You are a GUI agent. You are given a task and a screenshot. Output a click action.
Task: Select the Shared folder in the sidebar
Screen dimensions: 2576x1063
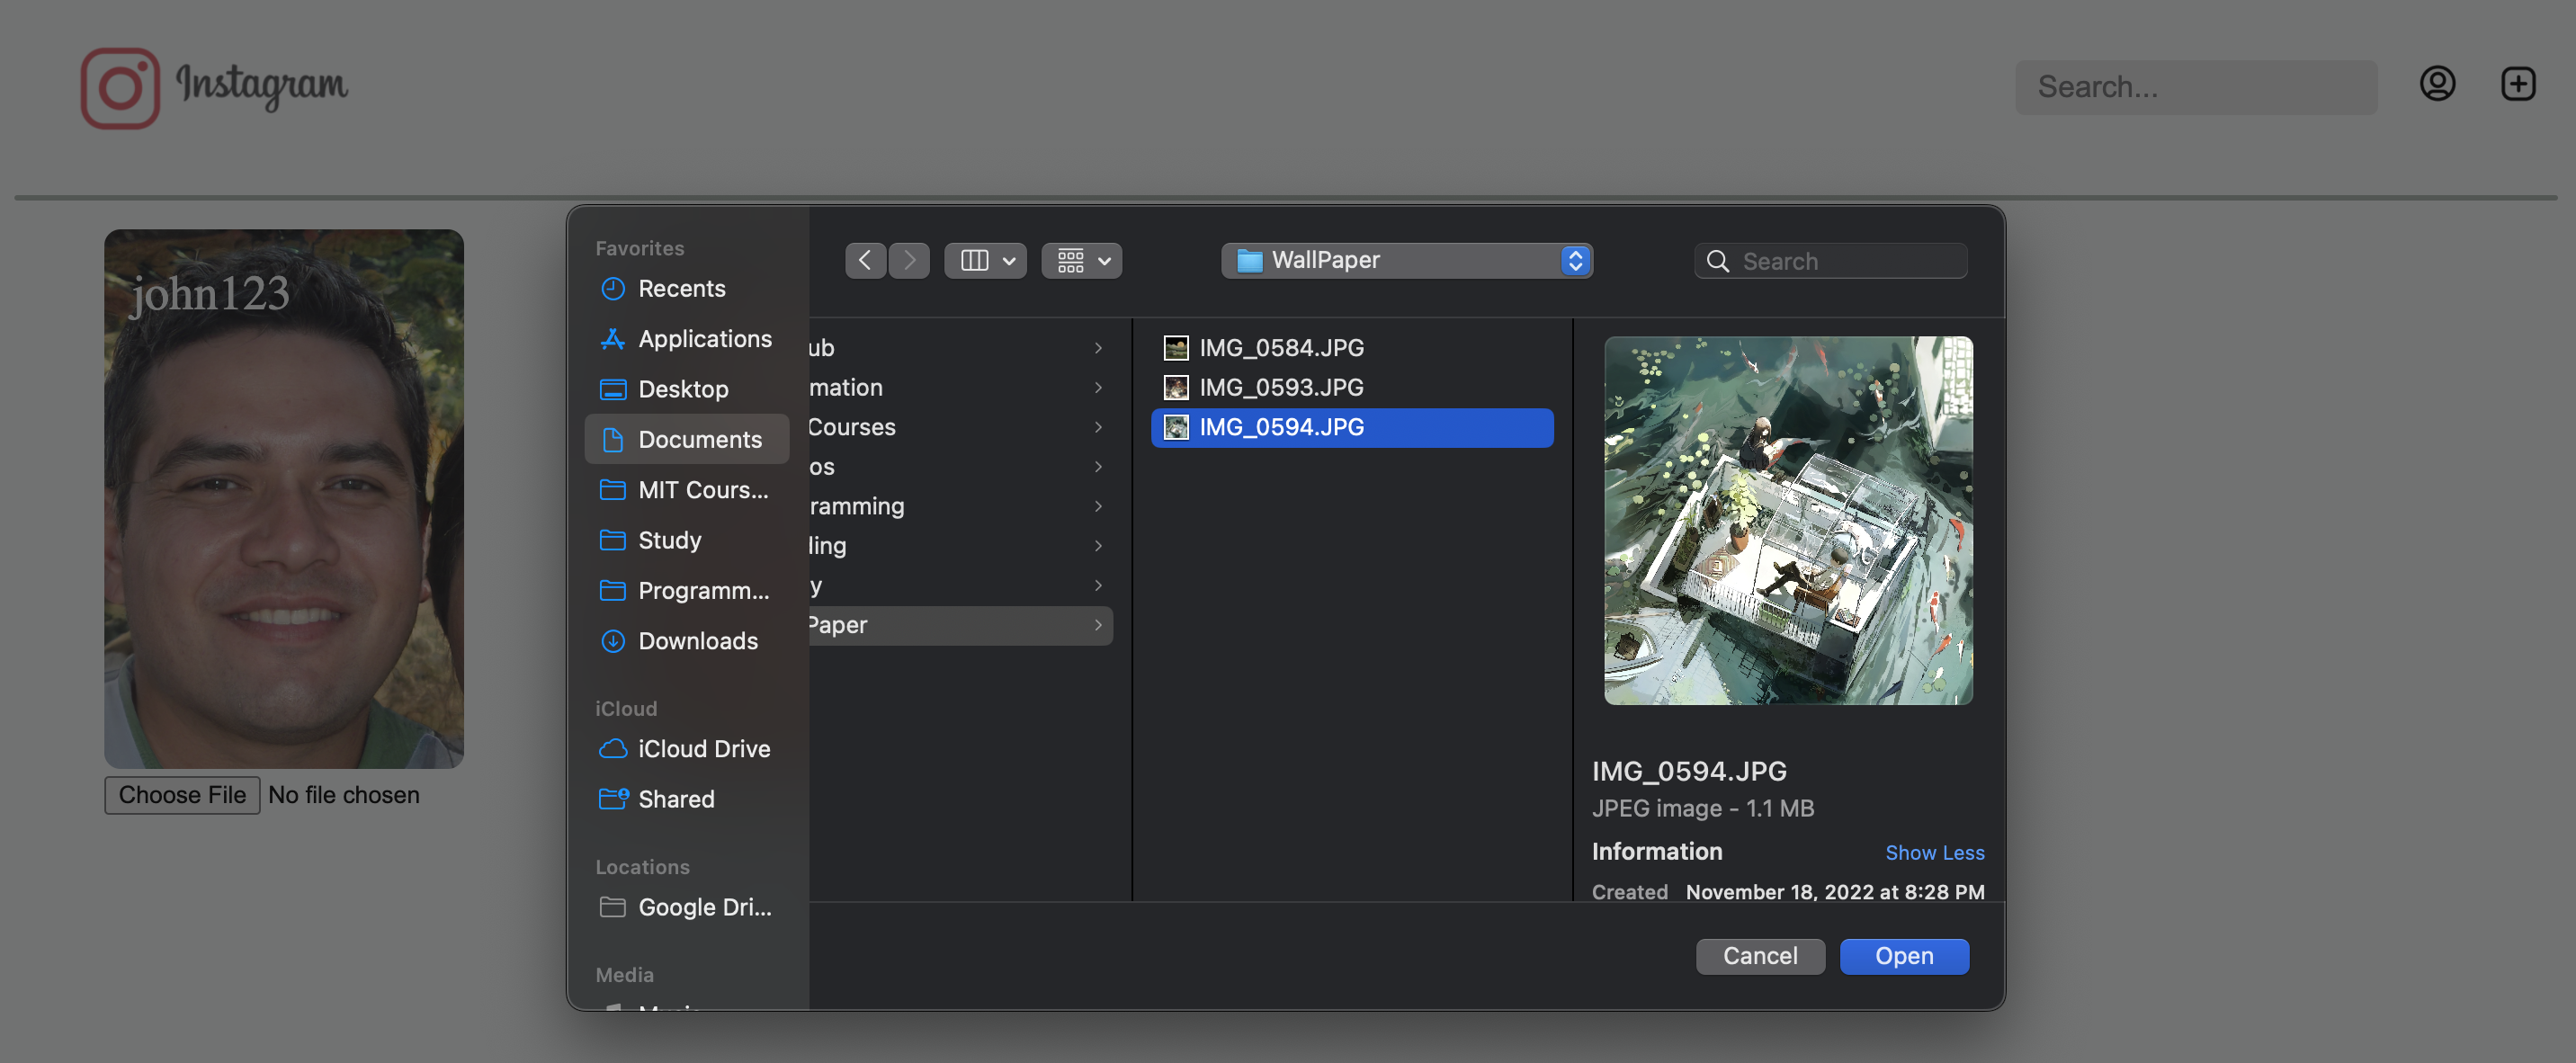point(676,799)
